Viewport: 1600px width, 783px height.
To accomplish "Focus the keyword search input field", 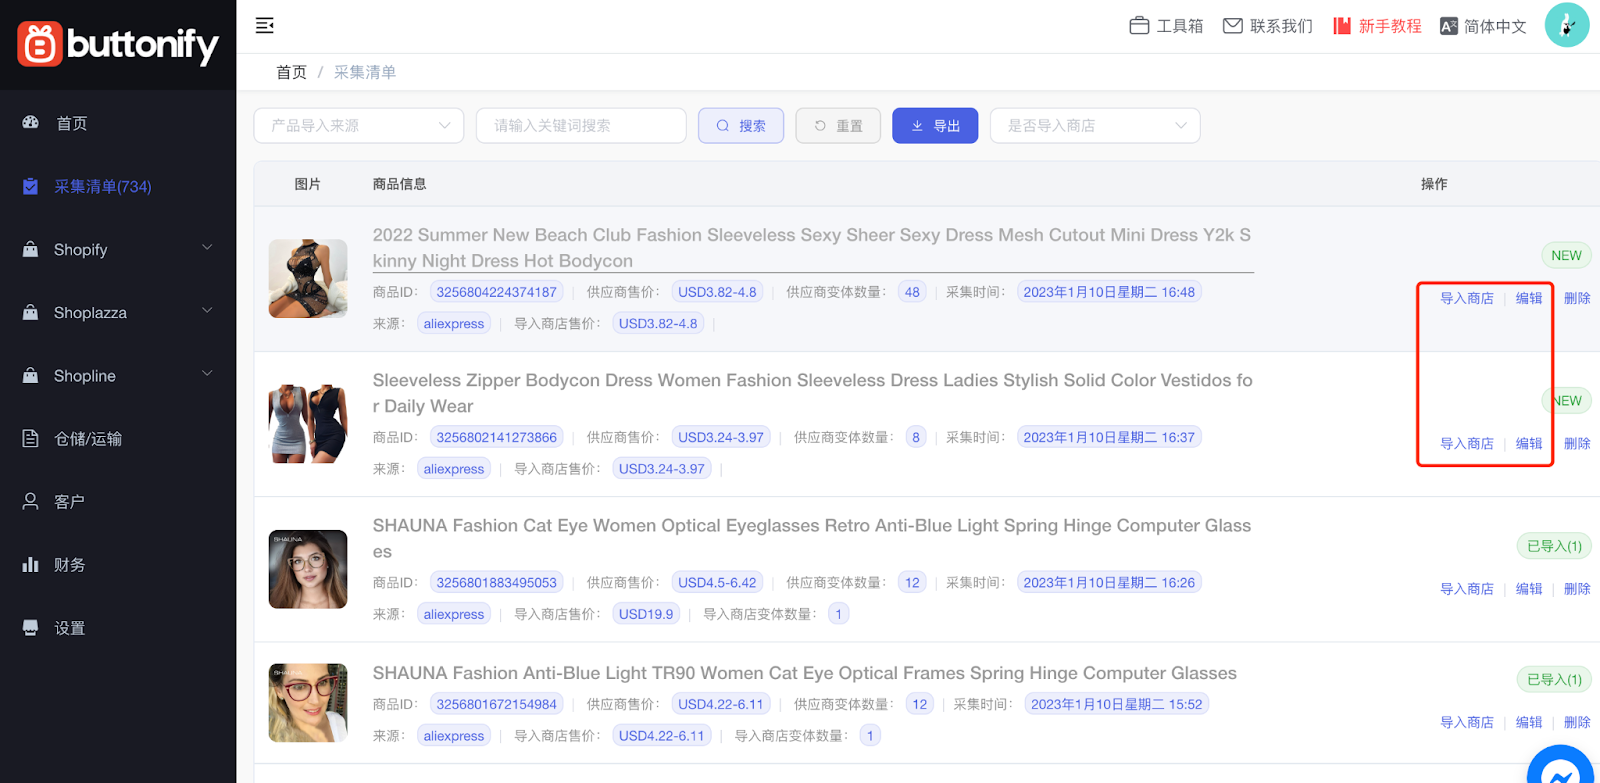I will (x=581, y=126).
